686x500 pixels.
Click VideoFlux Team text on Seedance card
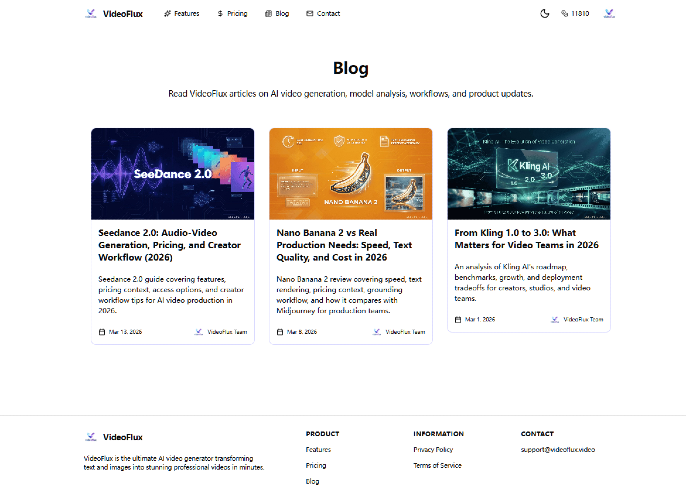(227, 332)
